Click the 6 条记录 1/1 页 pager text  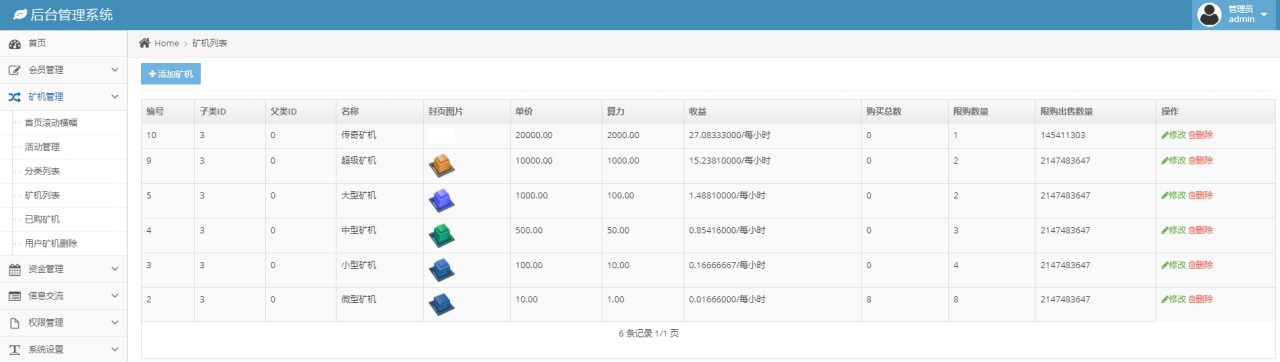coord(648,333)
